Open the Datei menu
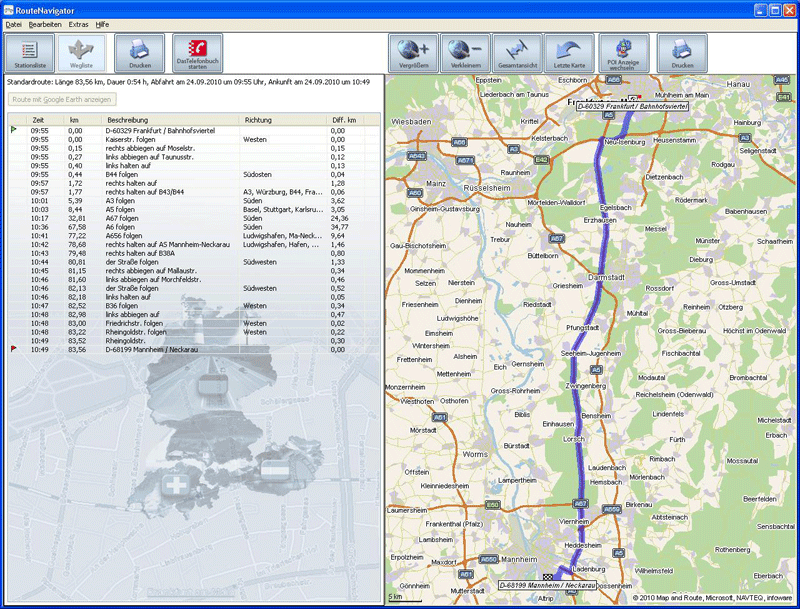This screenshot has width=800, height=609. [x=14, y=24]
